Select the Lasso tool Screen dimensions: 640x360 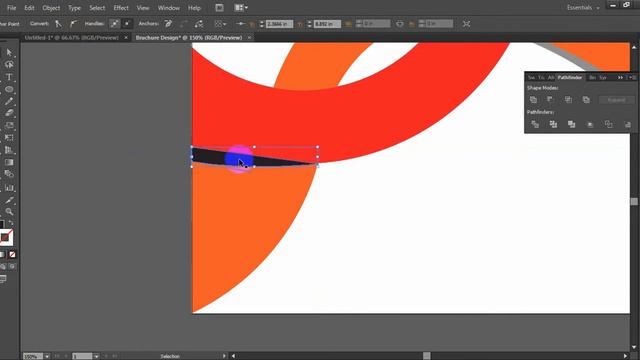[9, 64]
